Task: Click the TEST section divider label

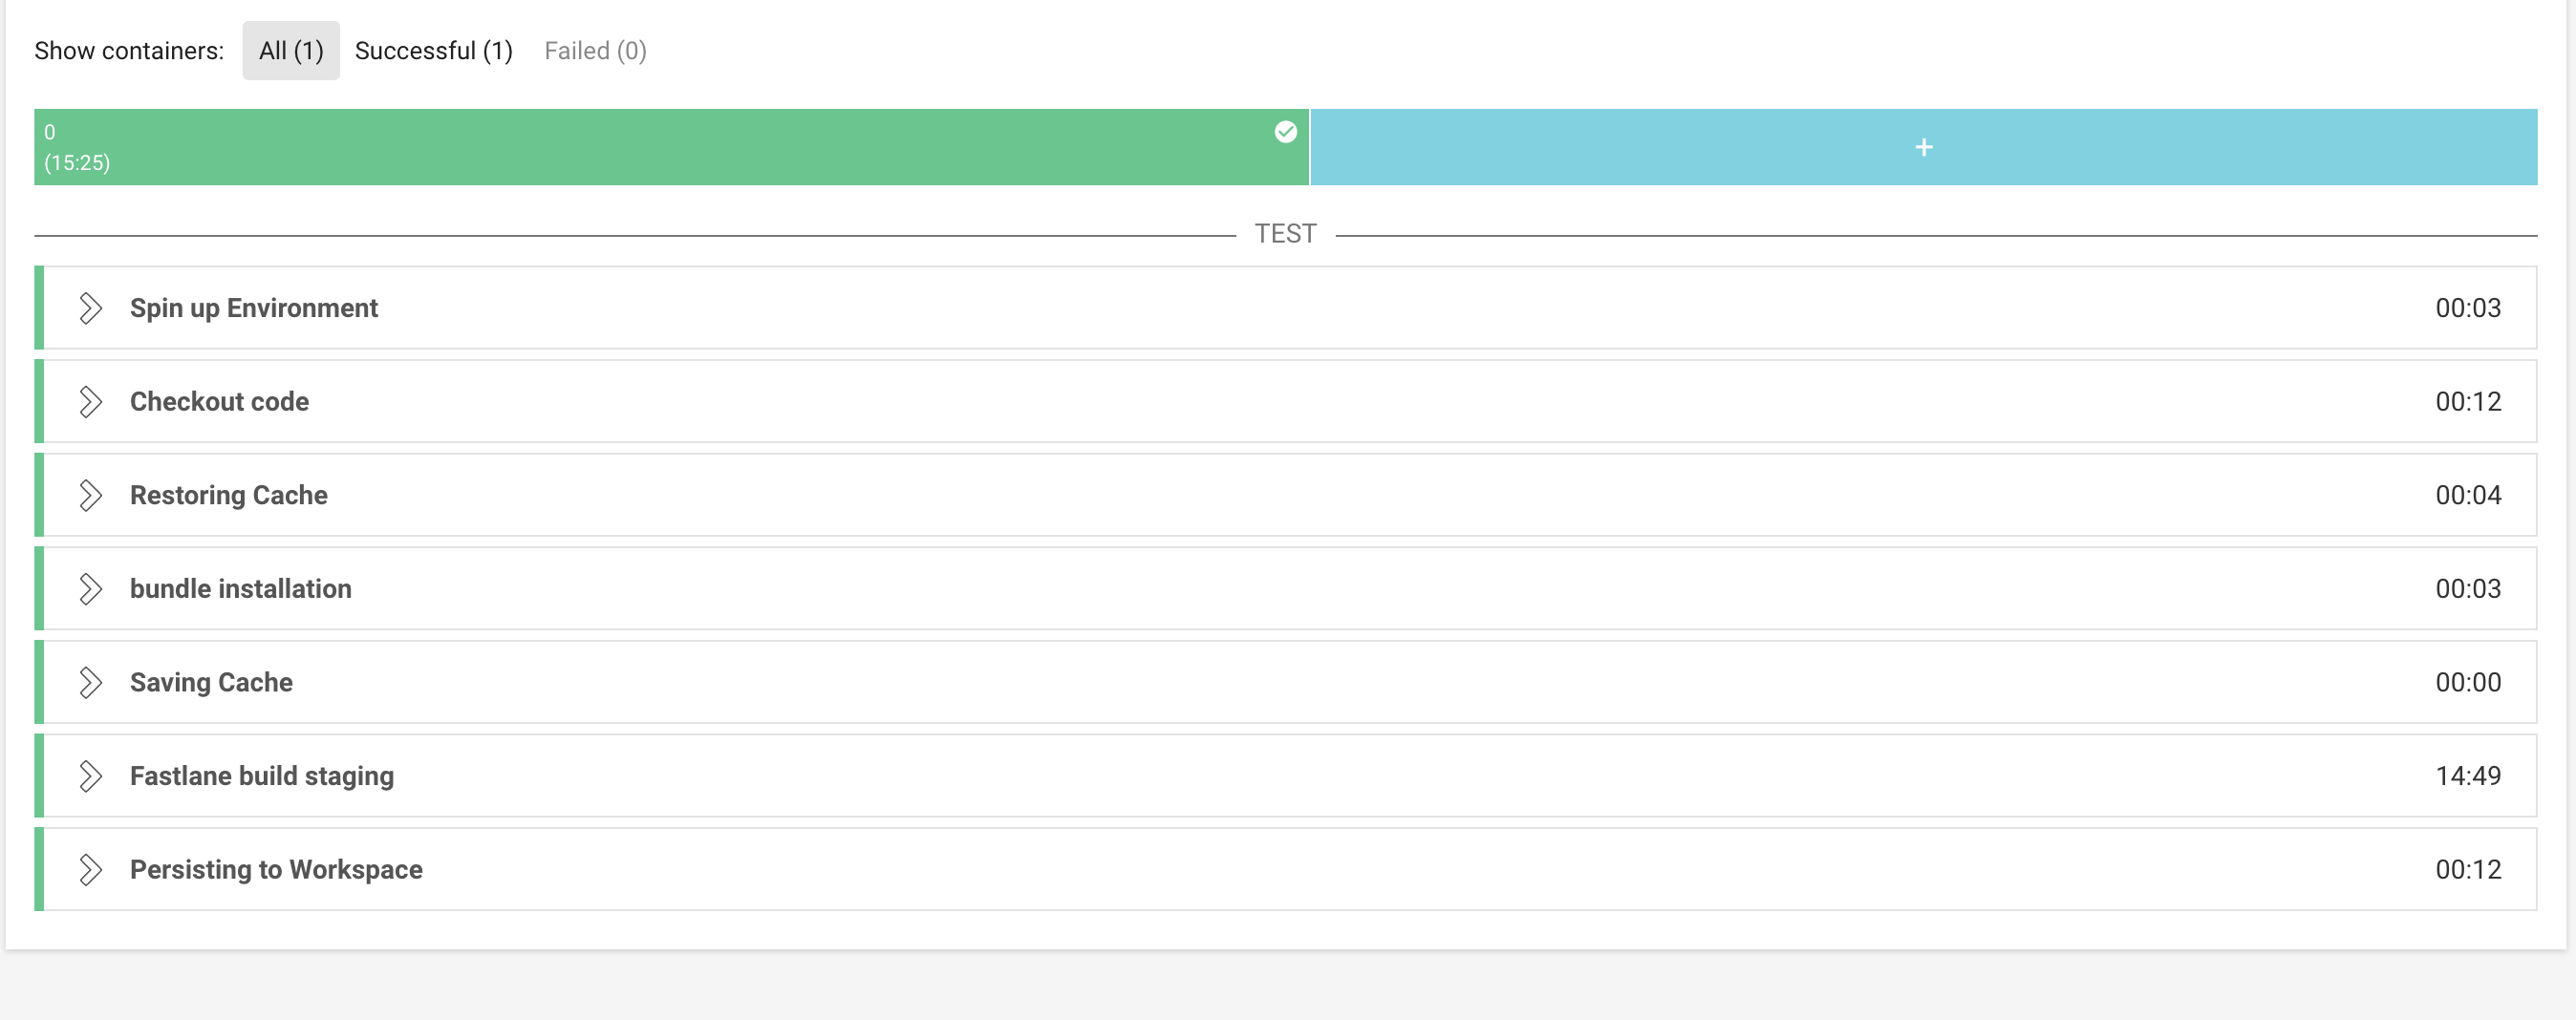Action: [x=1285, y=234]
